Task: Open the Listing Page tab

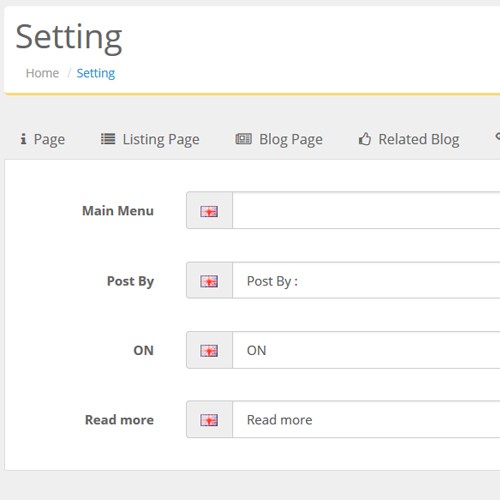Action: pos(150,139)
